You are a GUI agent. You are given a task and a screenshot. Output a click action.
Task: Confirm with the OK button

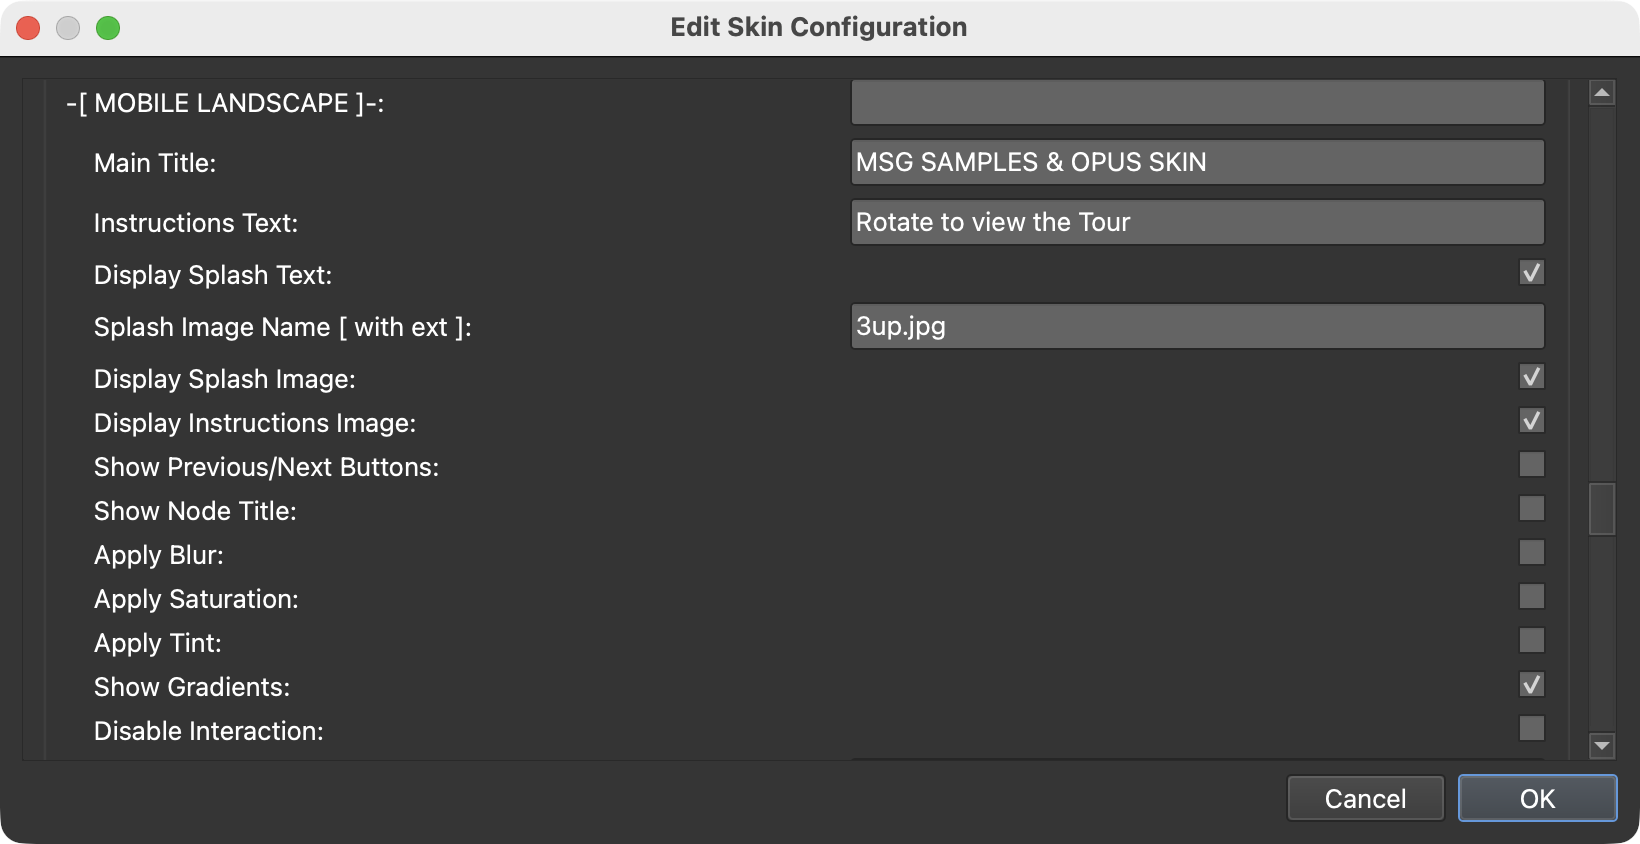pyautogui.click(x=1537, y=798)
